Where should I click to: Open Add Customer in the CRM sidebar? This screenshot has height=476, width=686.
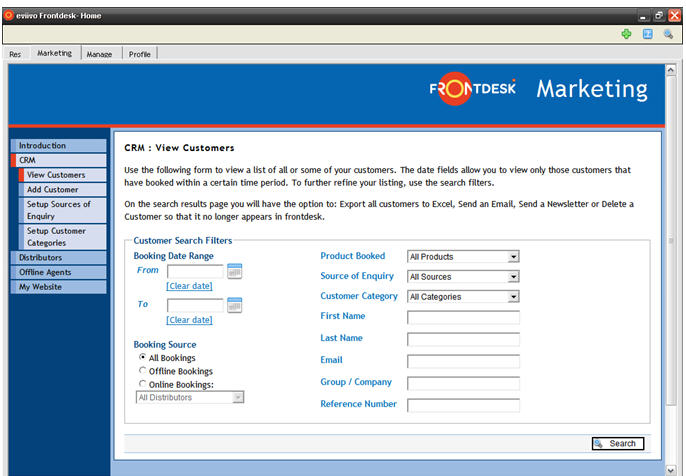(x=53, y=189)
